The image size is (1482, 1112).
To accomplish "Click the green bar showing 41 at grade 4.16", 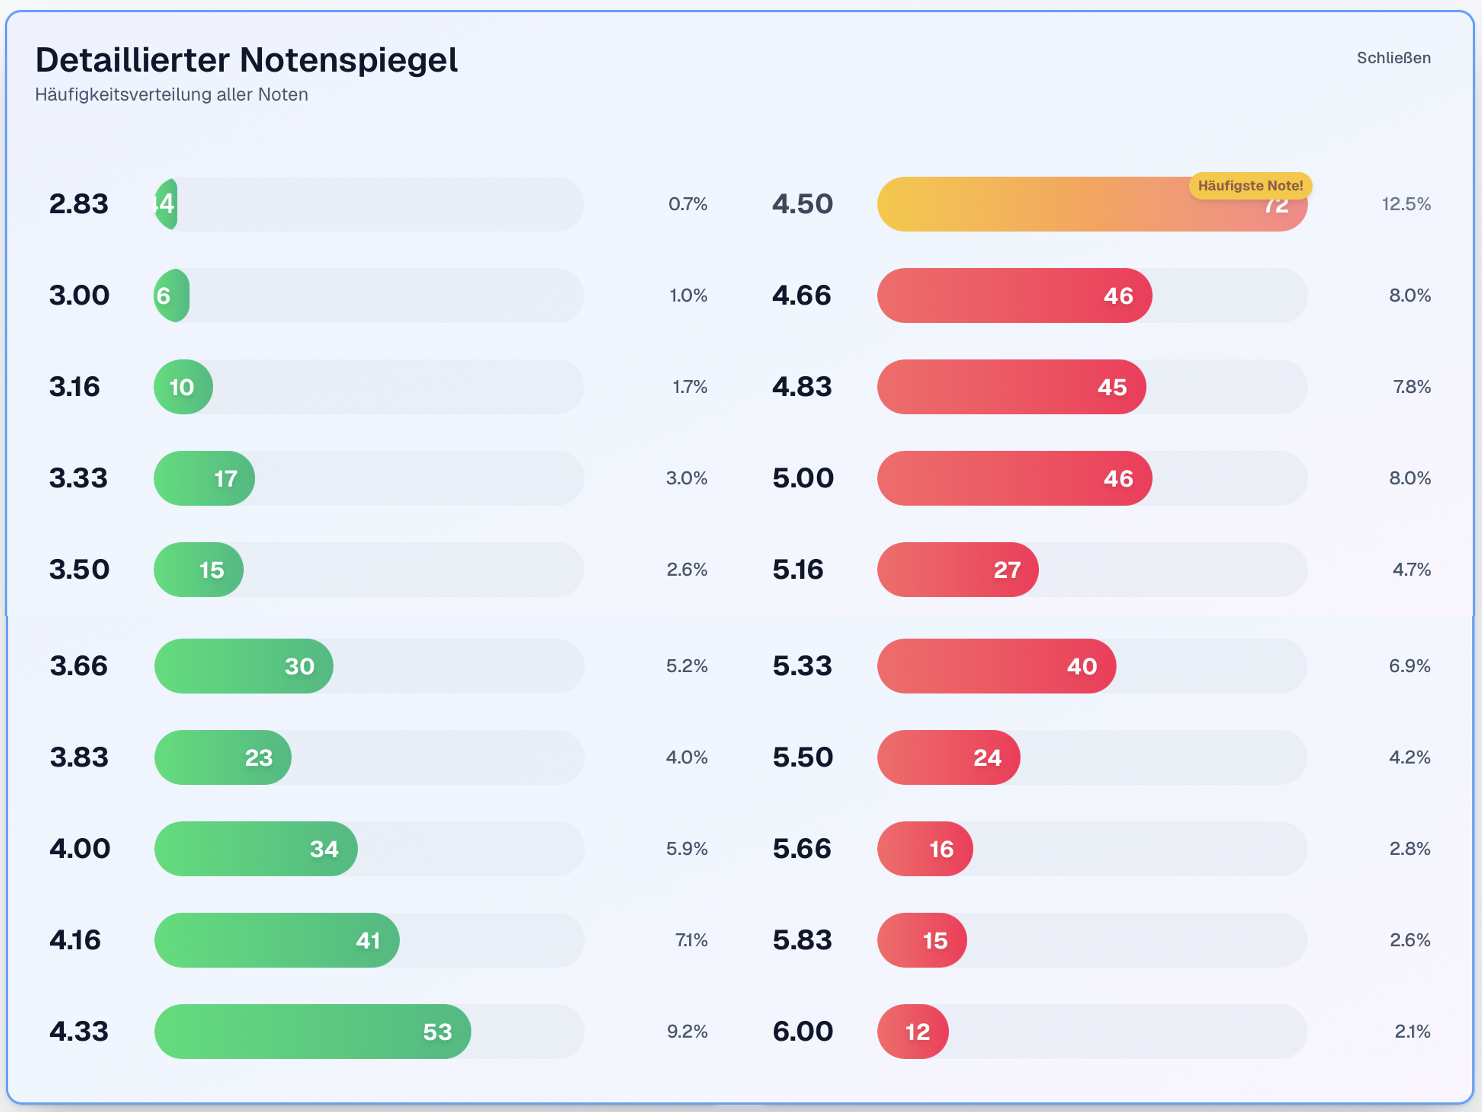I will [276, 940].
